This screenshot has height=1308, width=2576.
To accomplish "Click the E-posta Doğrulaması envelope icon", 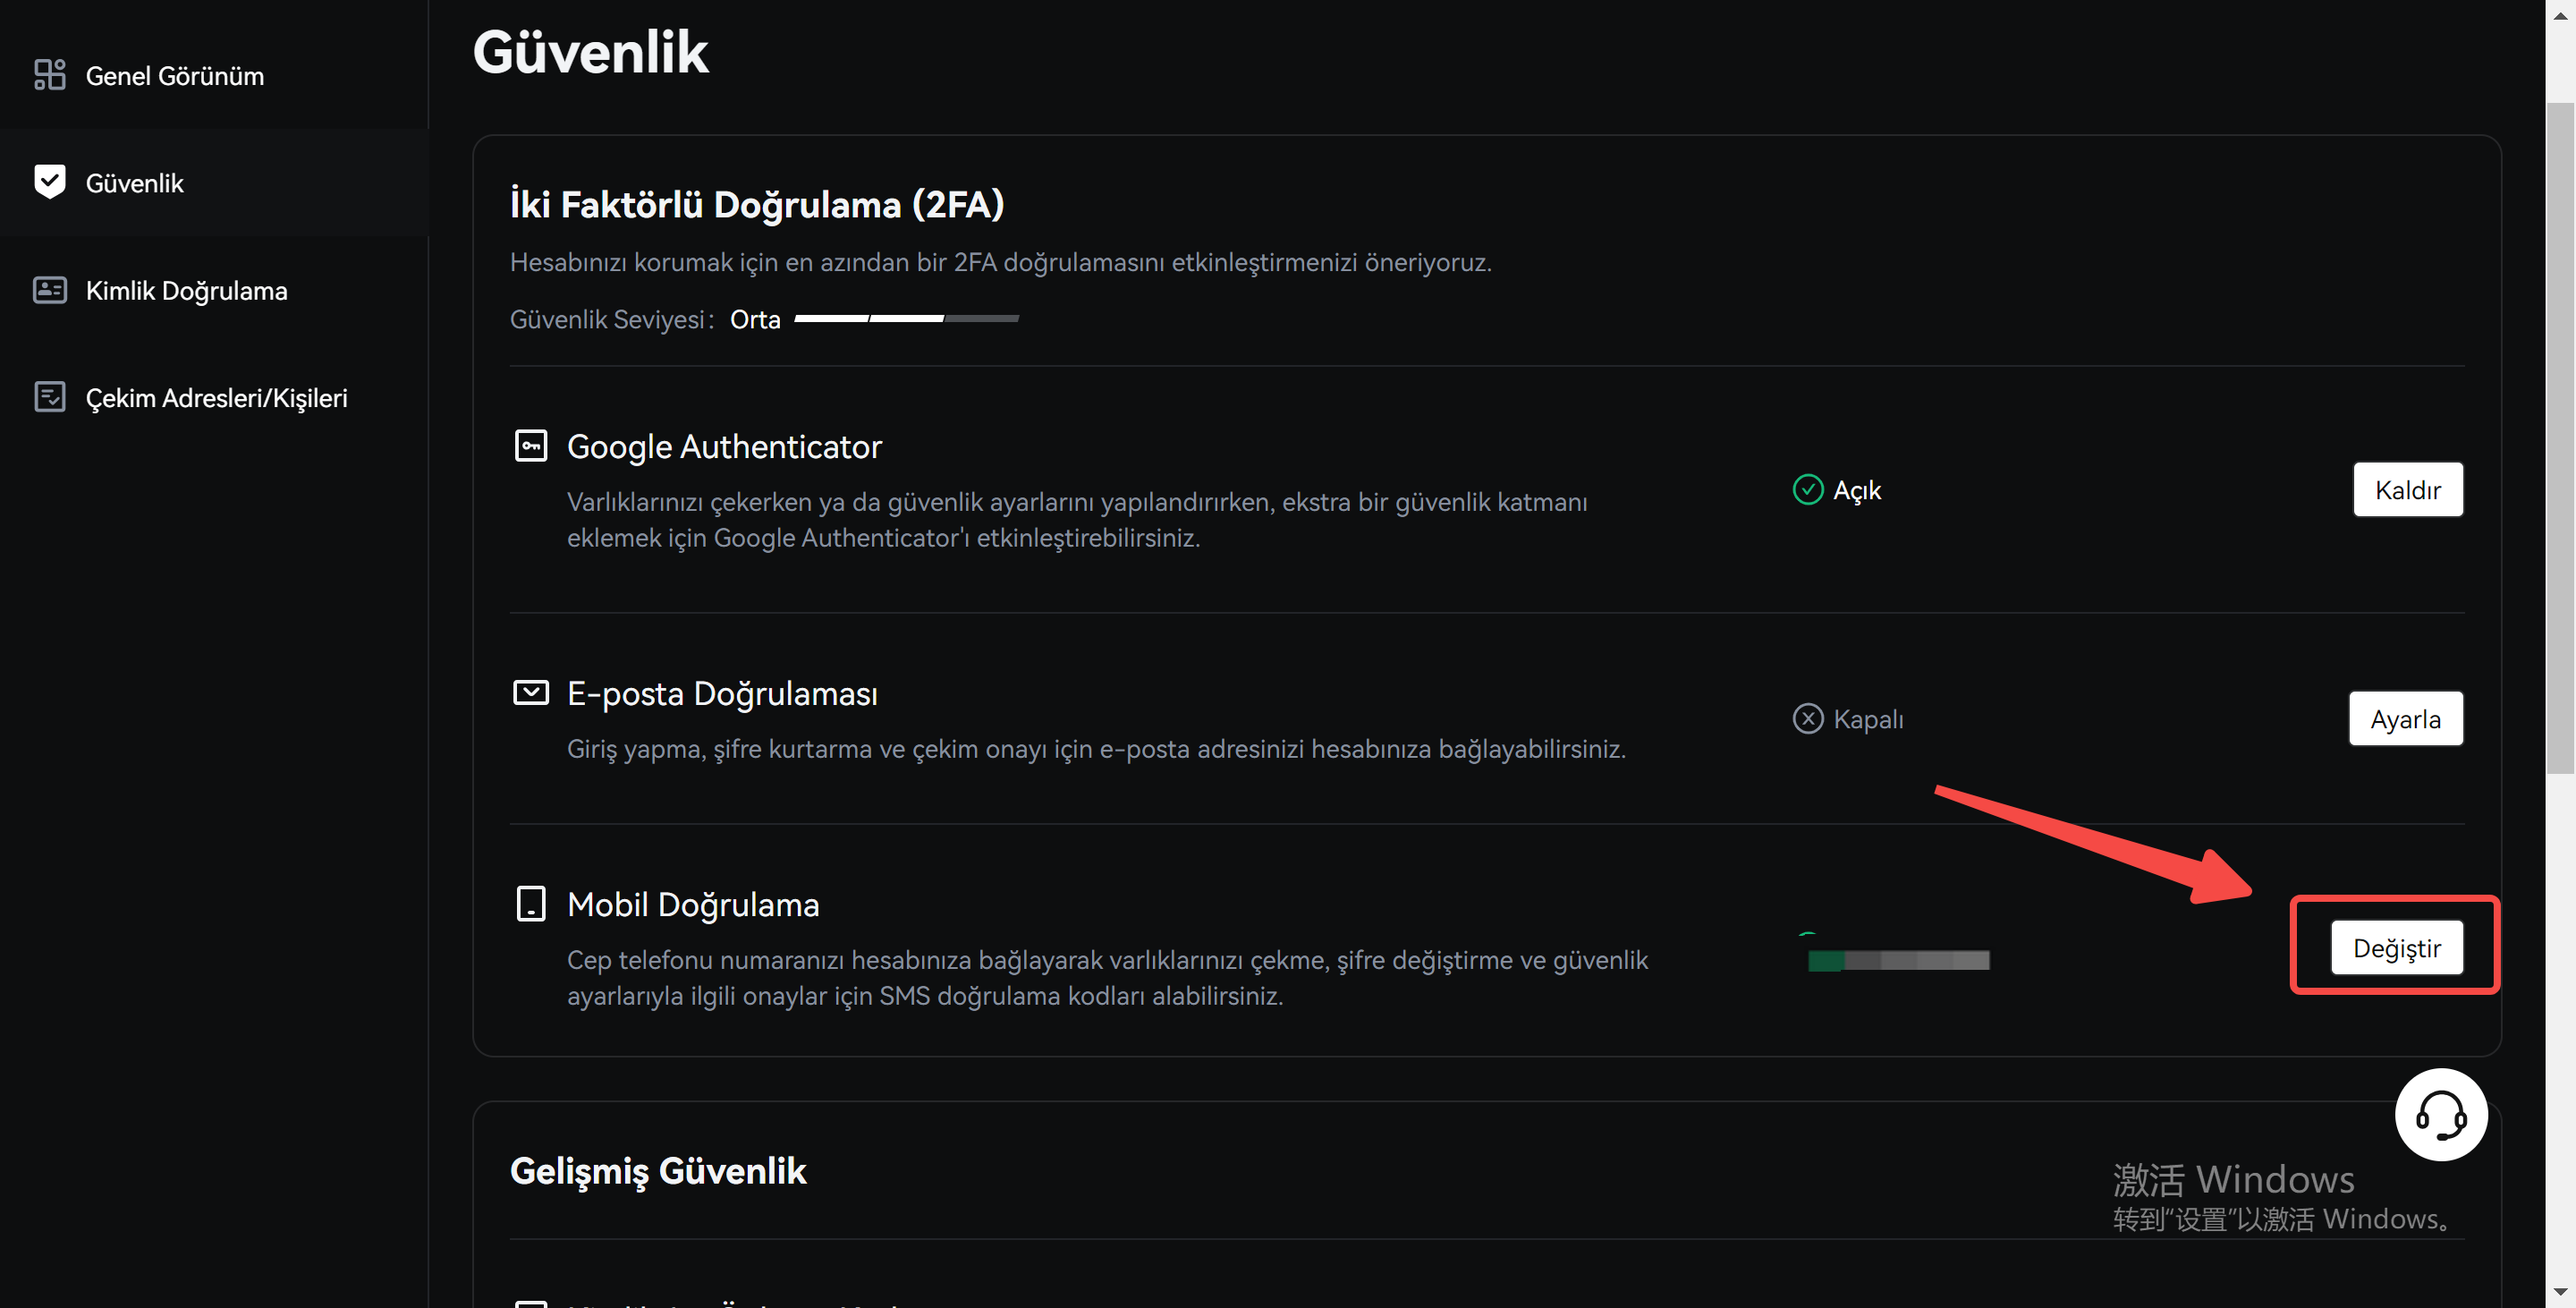I will [530, 692].
